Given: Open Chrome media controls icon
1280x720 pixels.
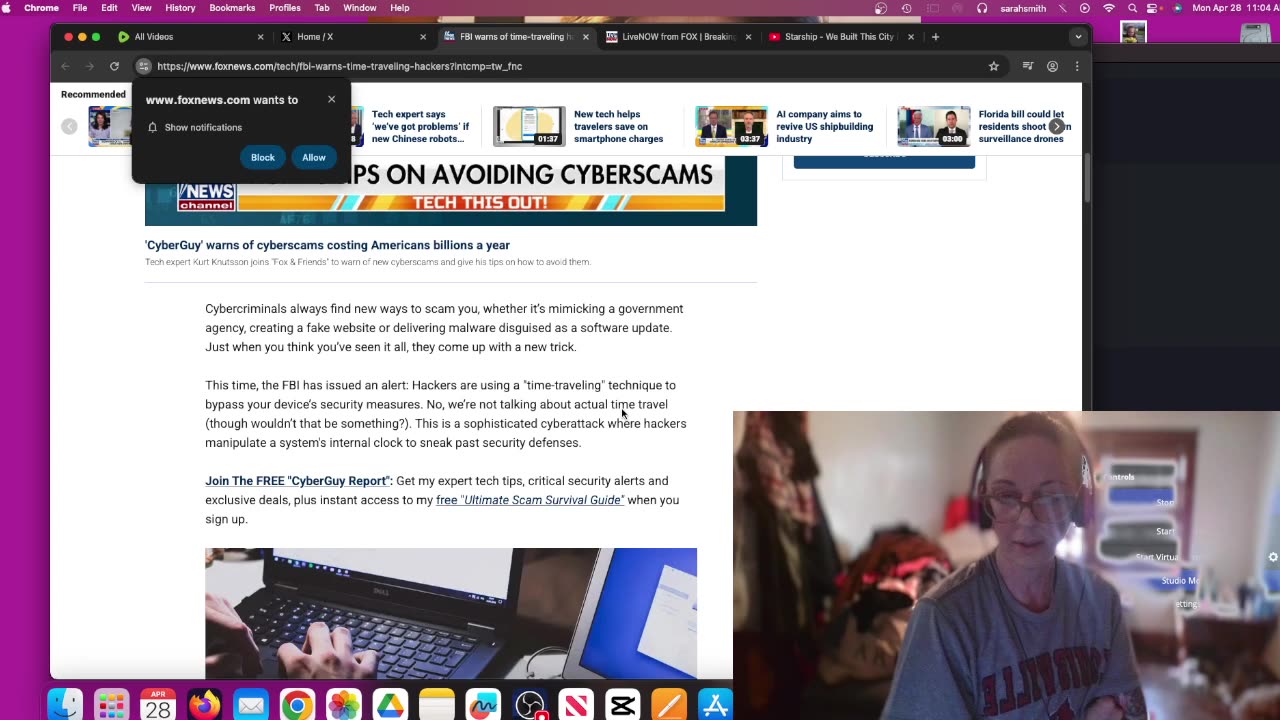Looking at the screenshot, I should (x=1027, y=66).
